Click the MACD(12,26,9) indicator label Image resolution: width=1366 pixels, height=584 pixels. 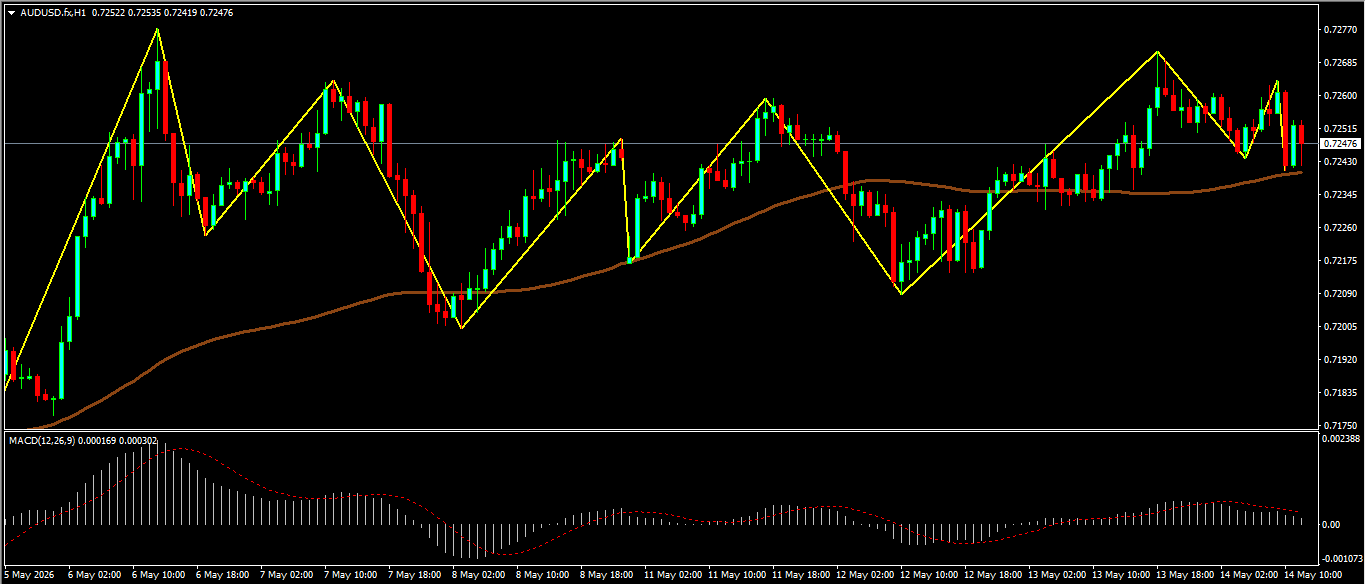[x=40, y=440]
